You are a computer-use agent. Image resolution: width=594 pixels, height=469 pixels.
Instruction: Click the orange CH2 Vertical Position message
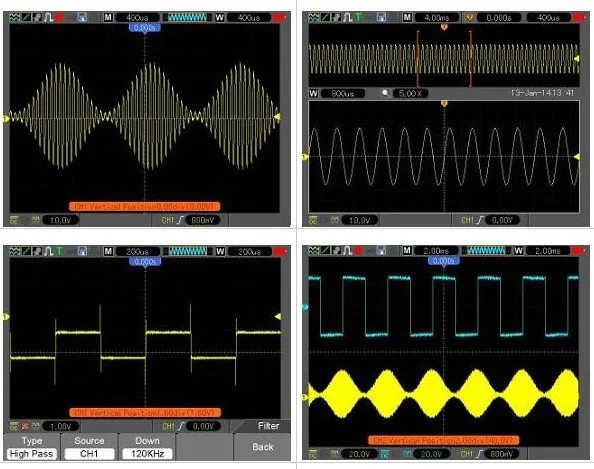[x=444, y=440]
